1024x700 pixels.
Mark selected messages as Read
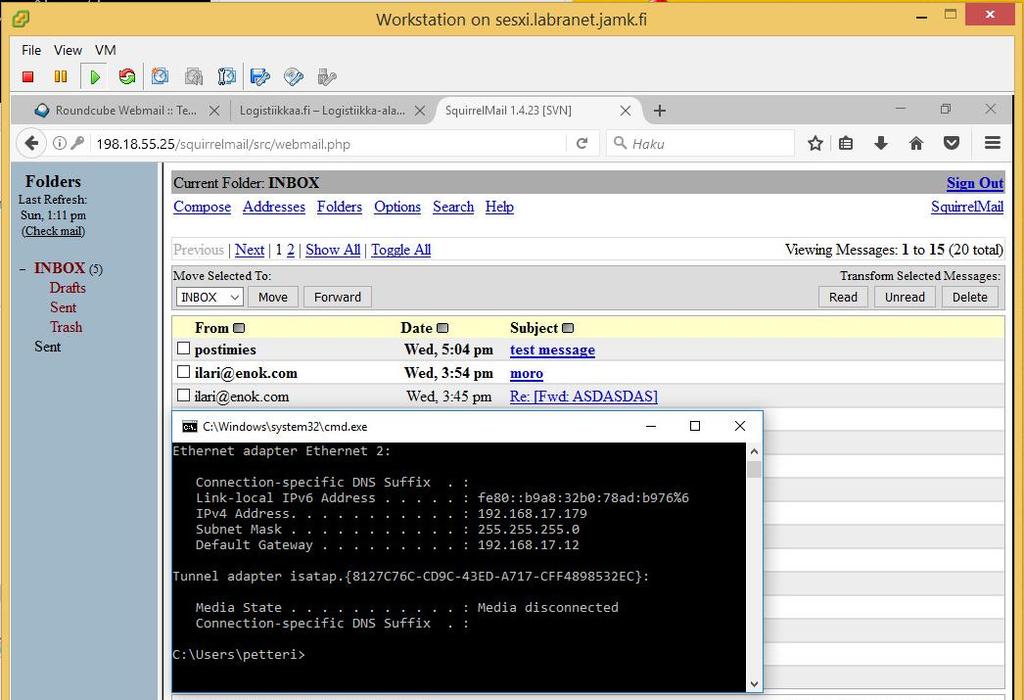tap(843, 297)
